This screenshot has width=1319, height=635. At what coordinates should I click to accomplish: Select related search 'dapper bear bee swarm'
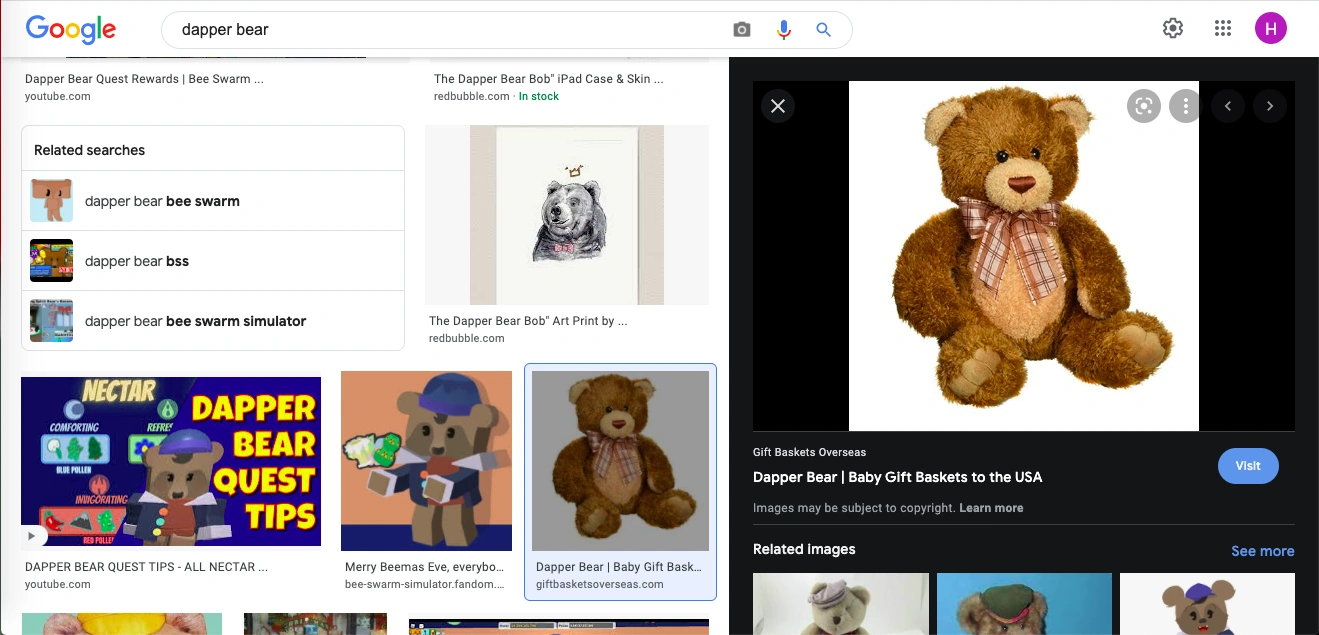click(162, 201)
